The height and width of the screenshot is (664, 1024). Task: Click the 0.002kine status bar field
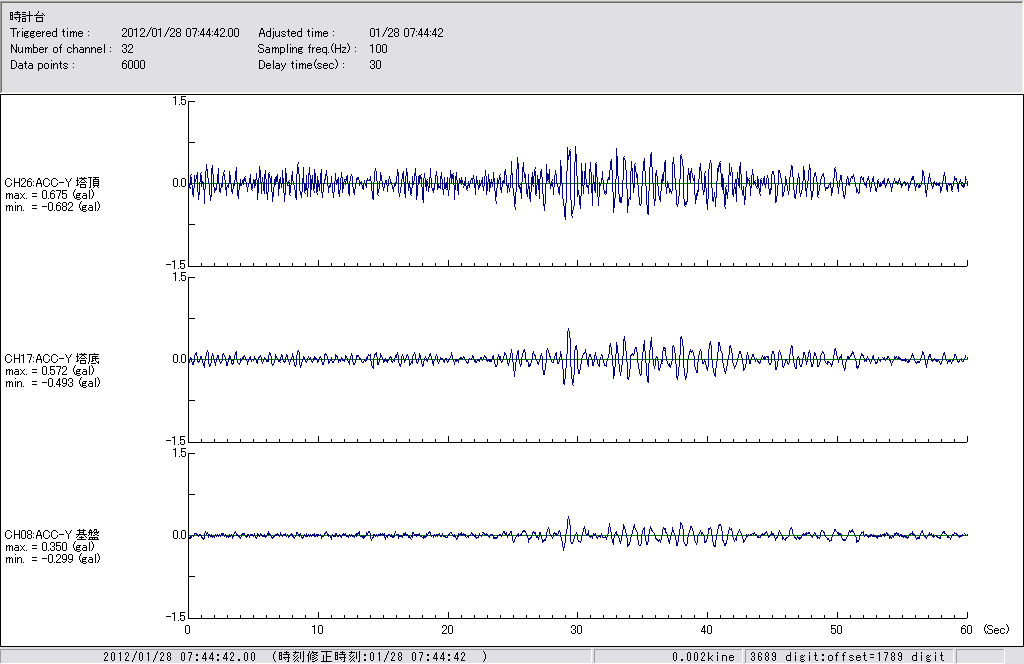(703, 657)
